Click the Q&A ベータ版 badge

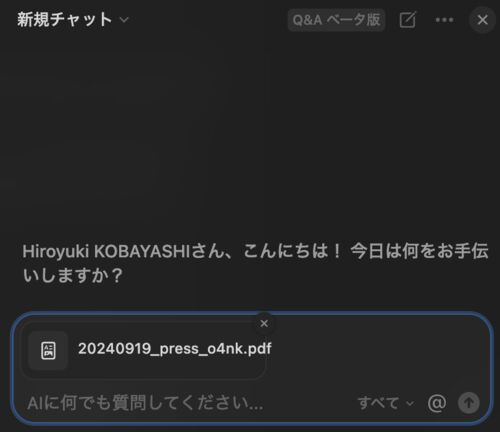pos(336,20)
